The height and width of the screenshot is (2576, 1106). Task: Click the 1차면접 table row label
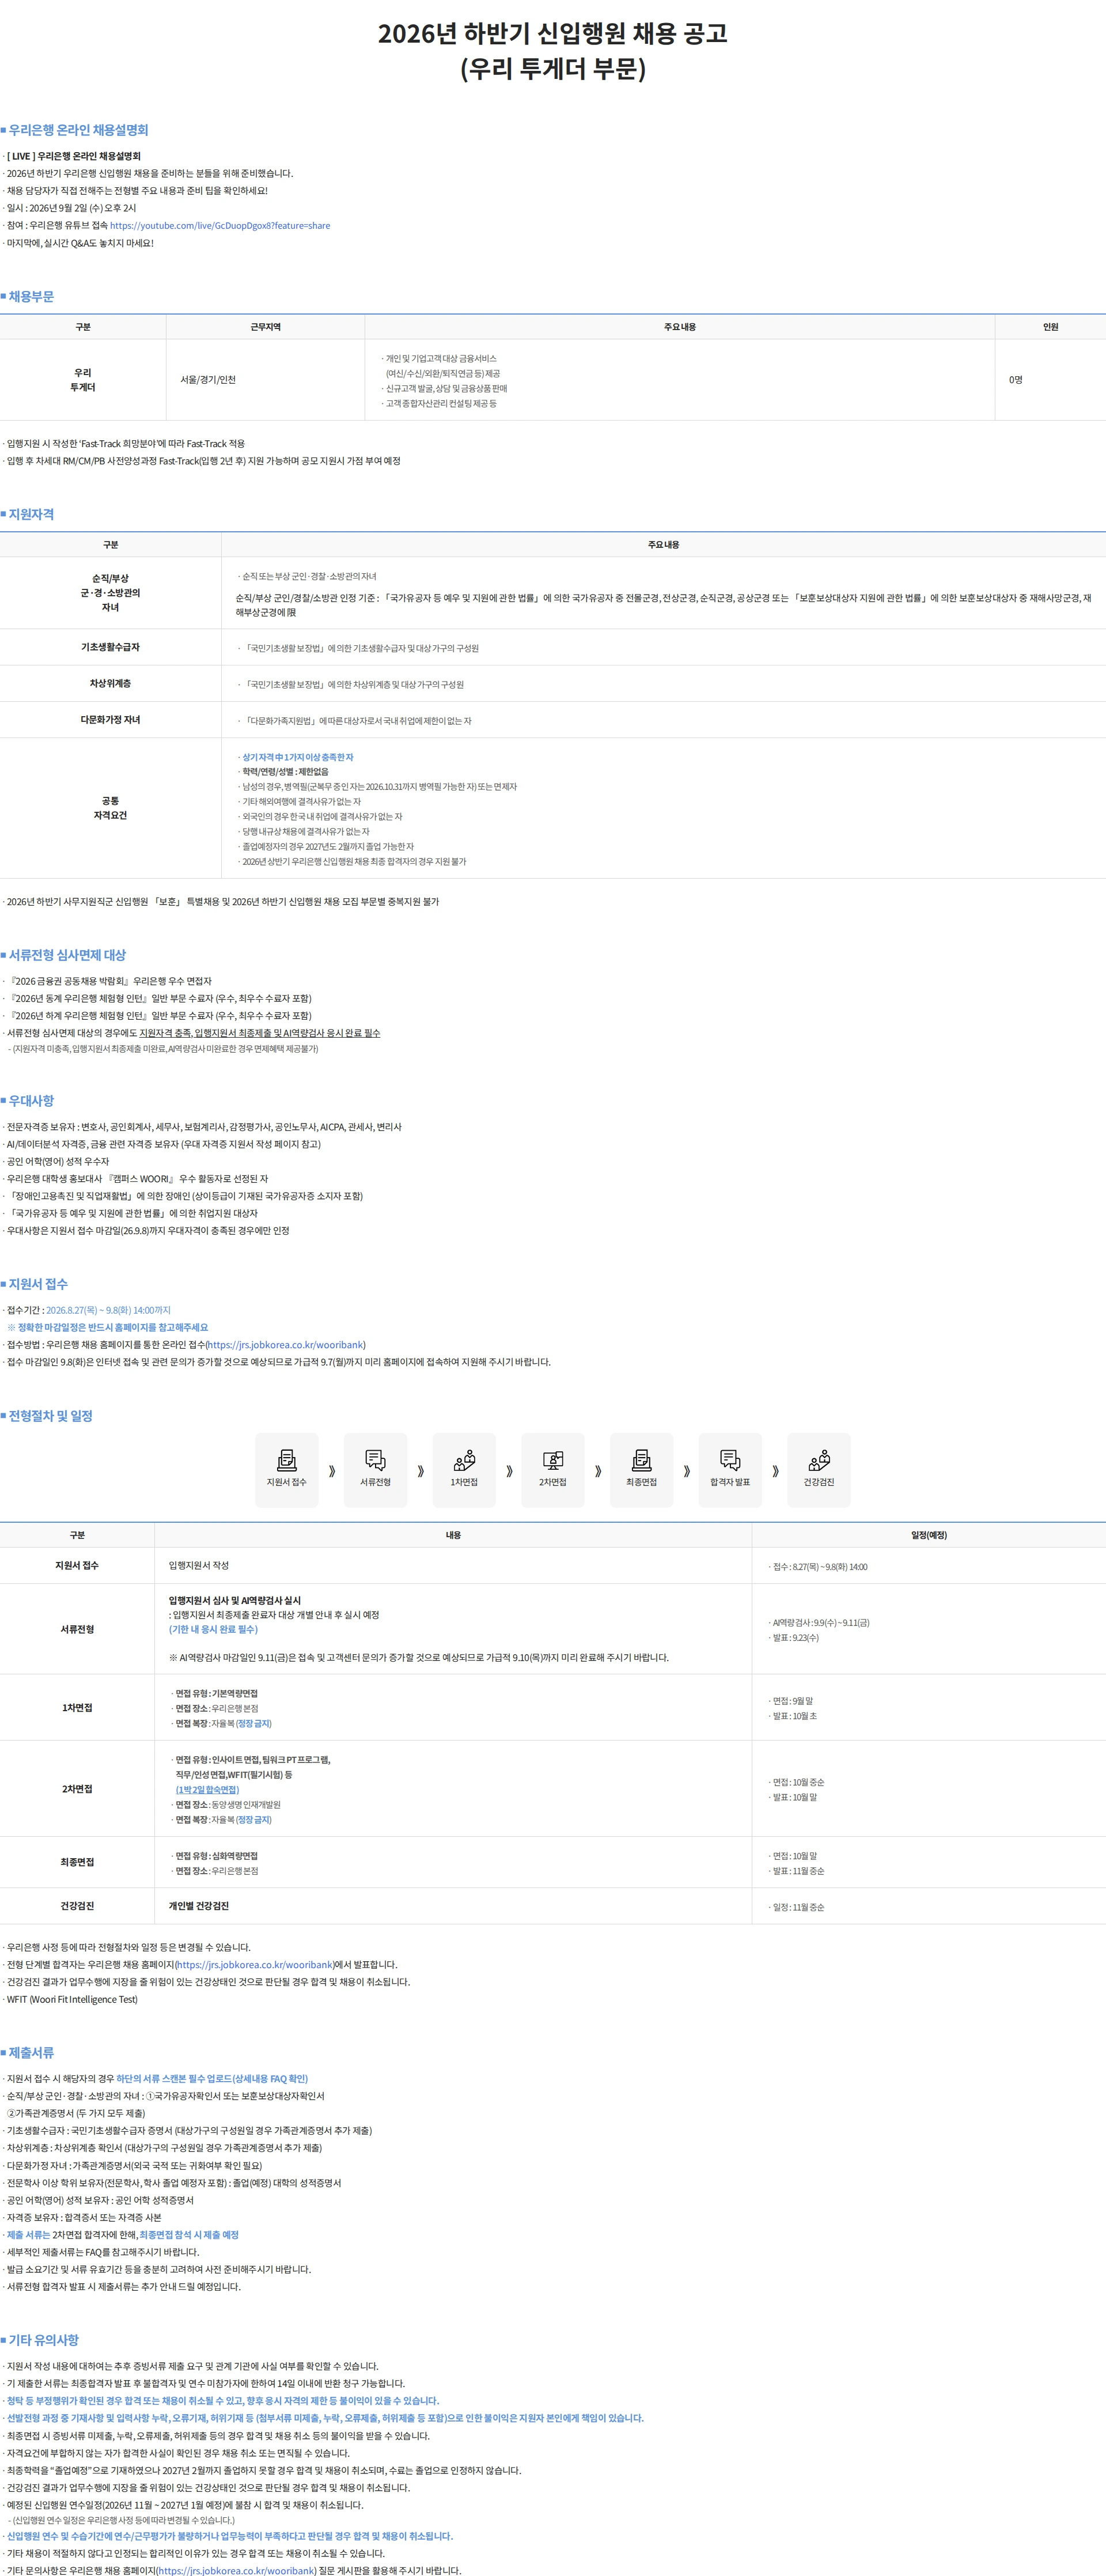pyautogui.click(x=77, y=1708)
